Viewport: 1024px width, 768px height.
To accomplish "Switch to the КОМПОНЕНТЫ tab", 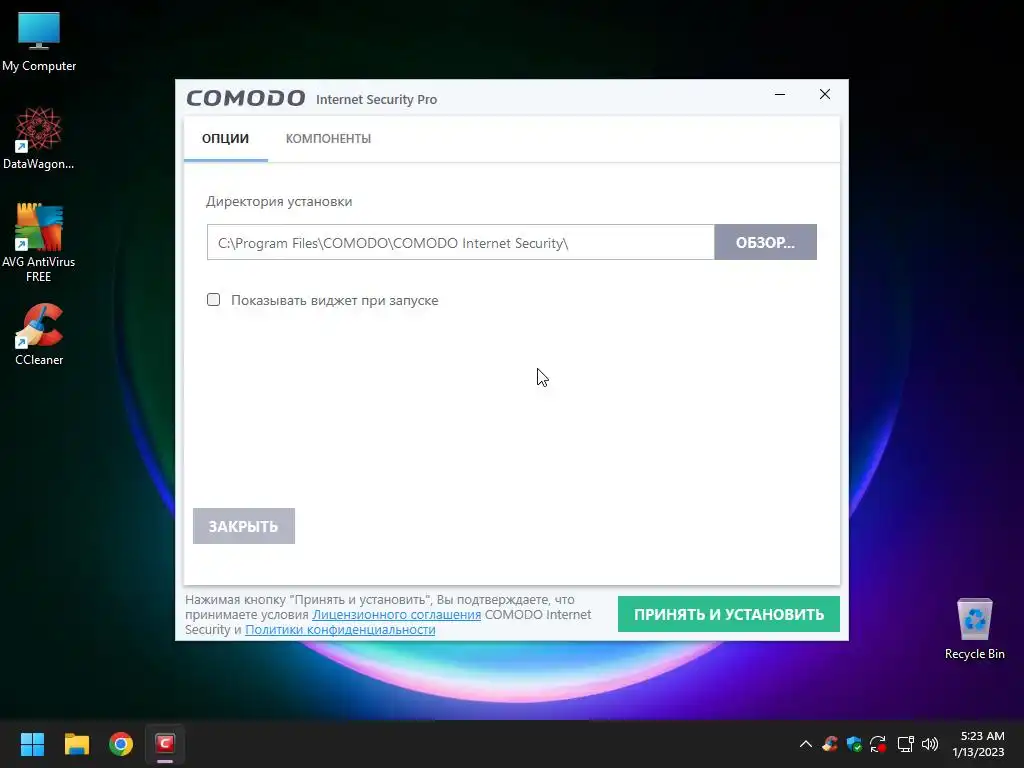I will [x=328, y=138].
